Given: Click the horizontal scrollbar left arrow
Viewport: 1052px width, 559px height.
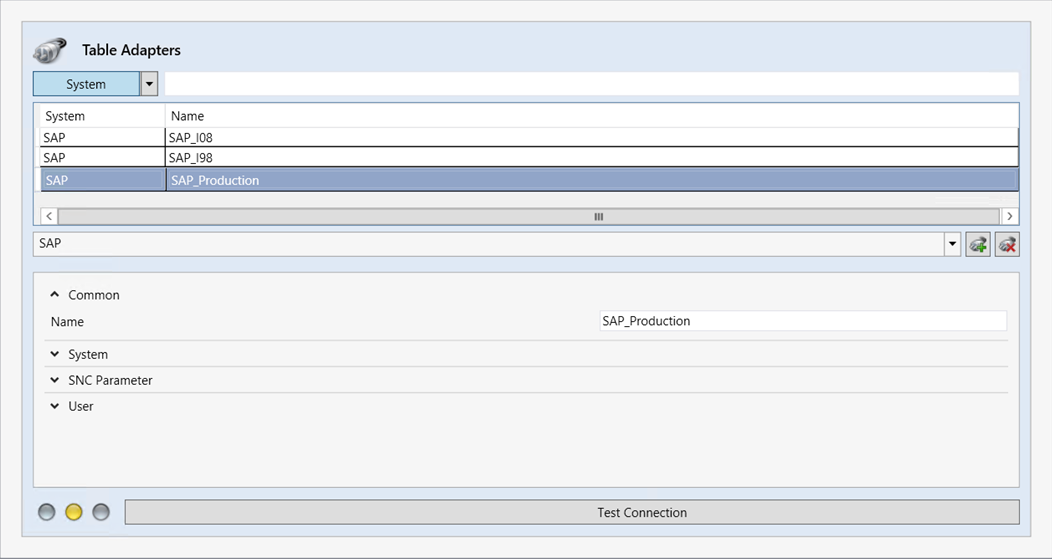Looking at the screenshot, I should coord(48,216).
